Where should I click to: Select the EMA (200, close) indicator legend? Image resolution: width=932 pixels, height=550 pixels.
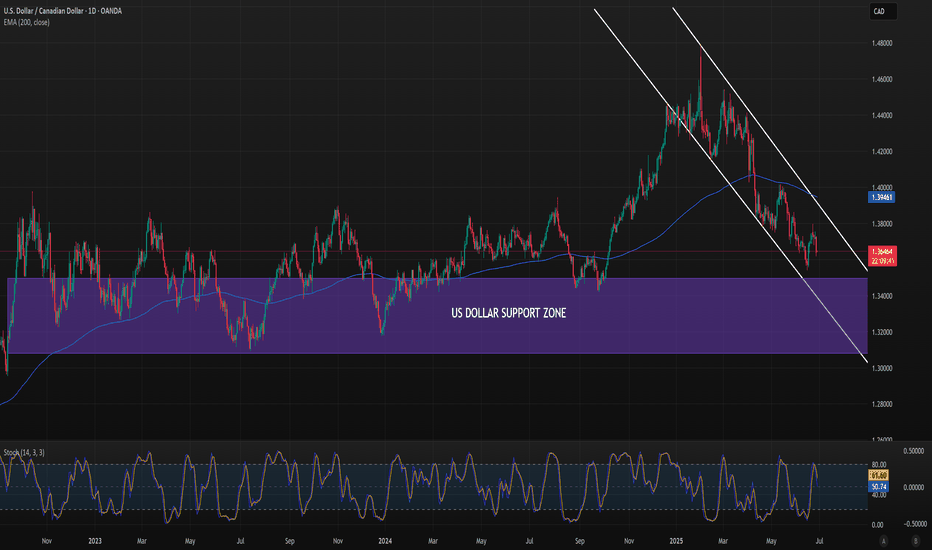(27, 23)
